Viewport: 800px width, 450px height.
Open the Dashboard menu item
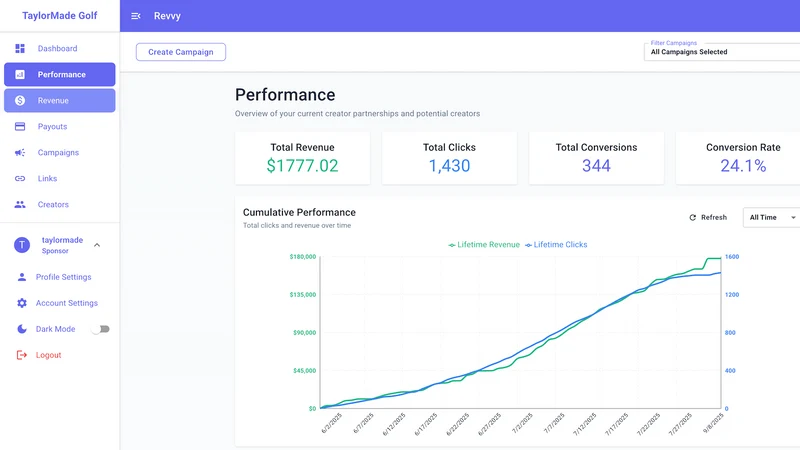point(60,48)
